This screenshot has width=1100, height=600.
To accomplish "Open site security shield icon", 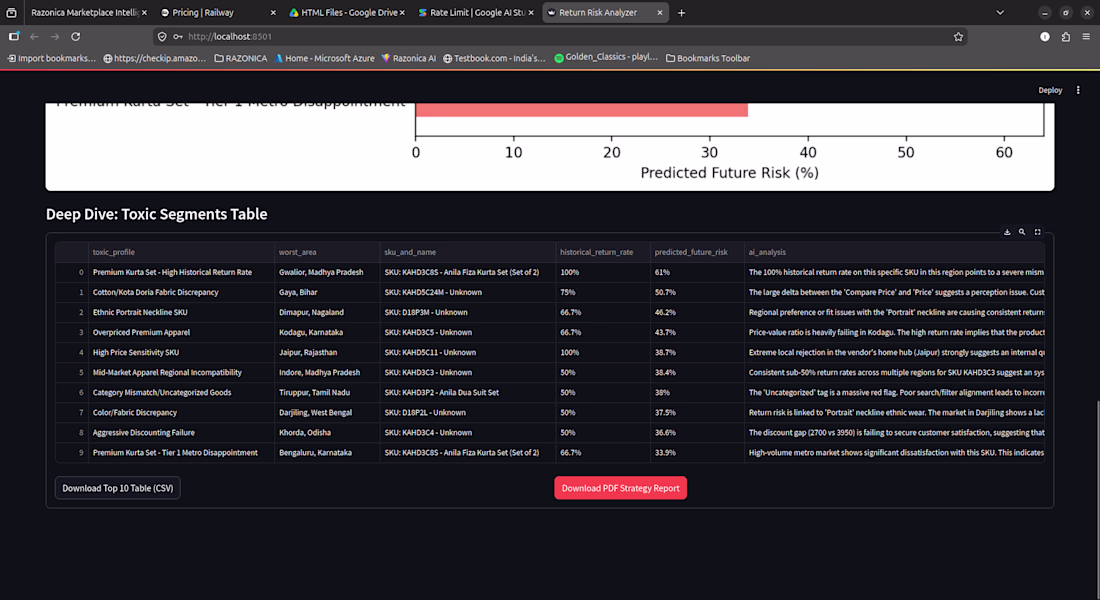I will [x=162, y=36].
